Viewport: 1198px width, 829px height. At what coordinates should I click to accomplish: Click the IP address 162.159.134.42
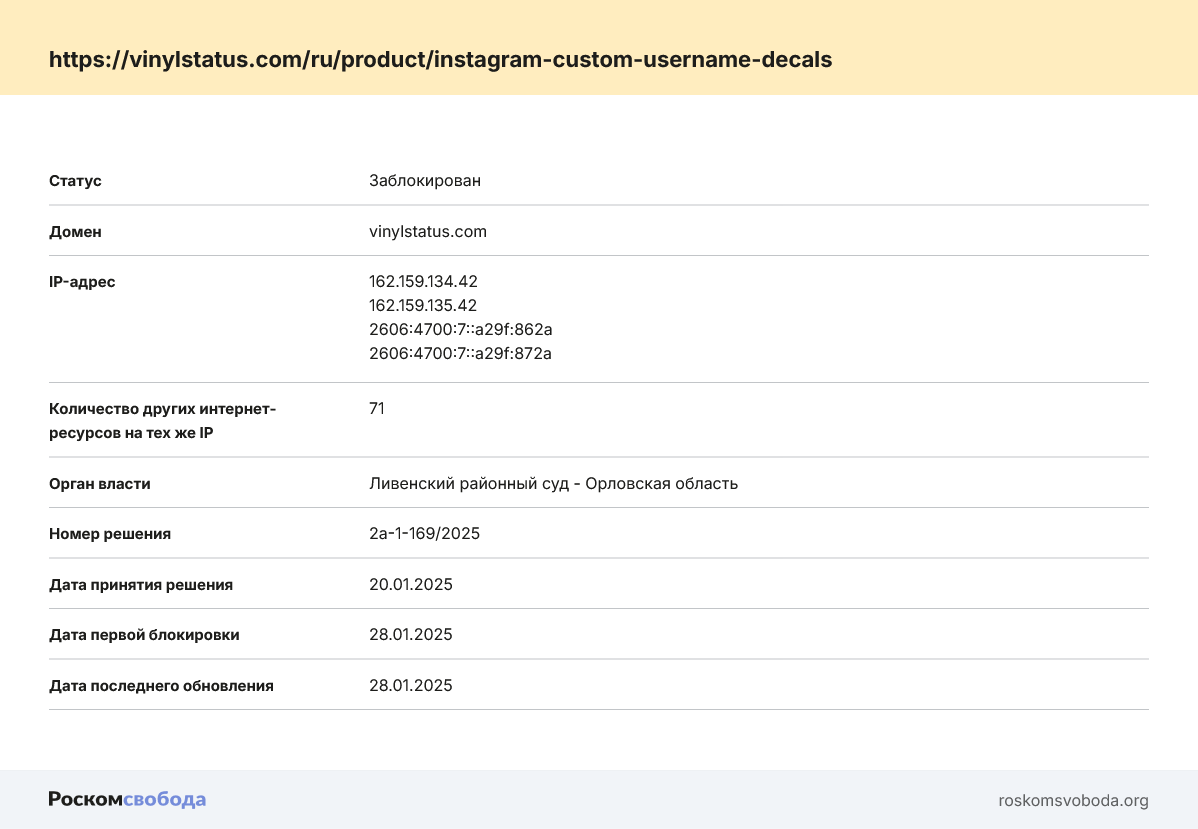[423, 281]
